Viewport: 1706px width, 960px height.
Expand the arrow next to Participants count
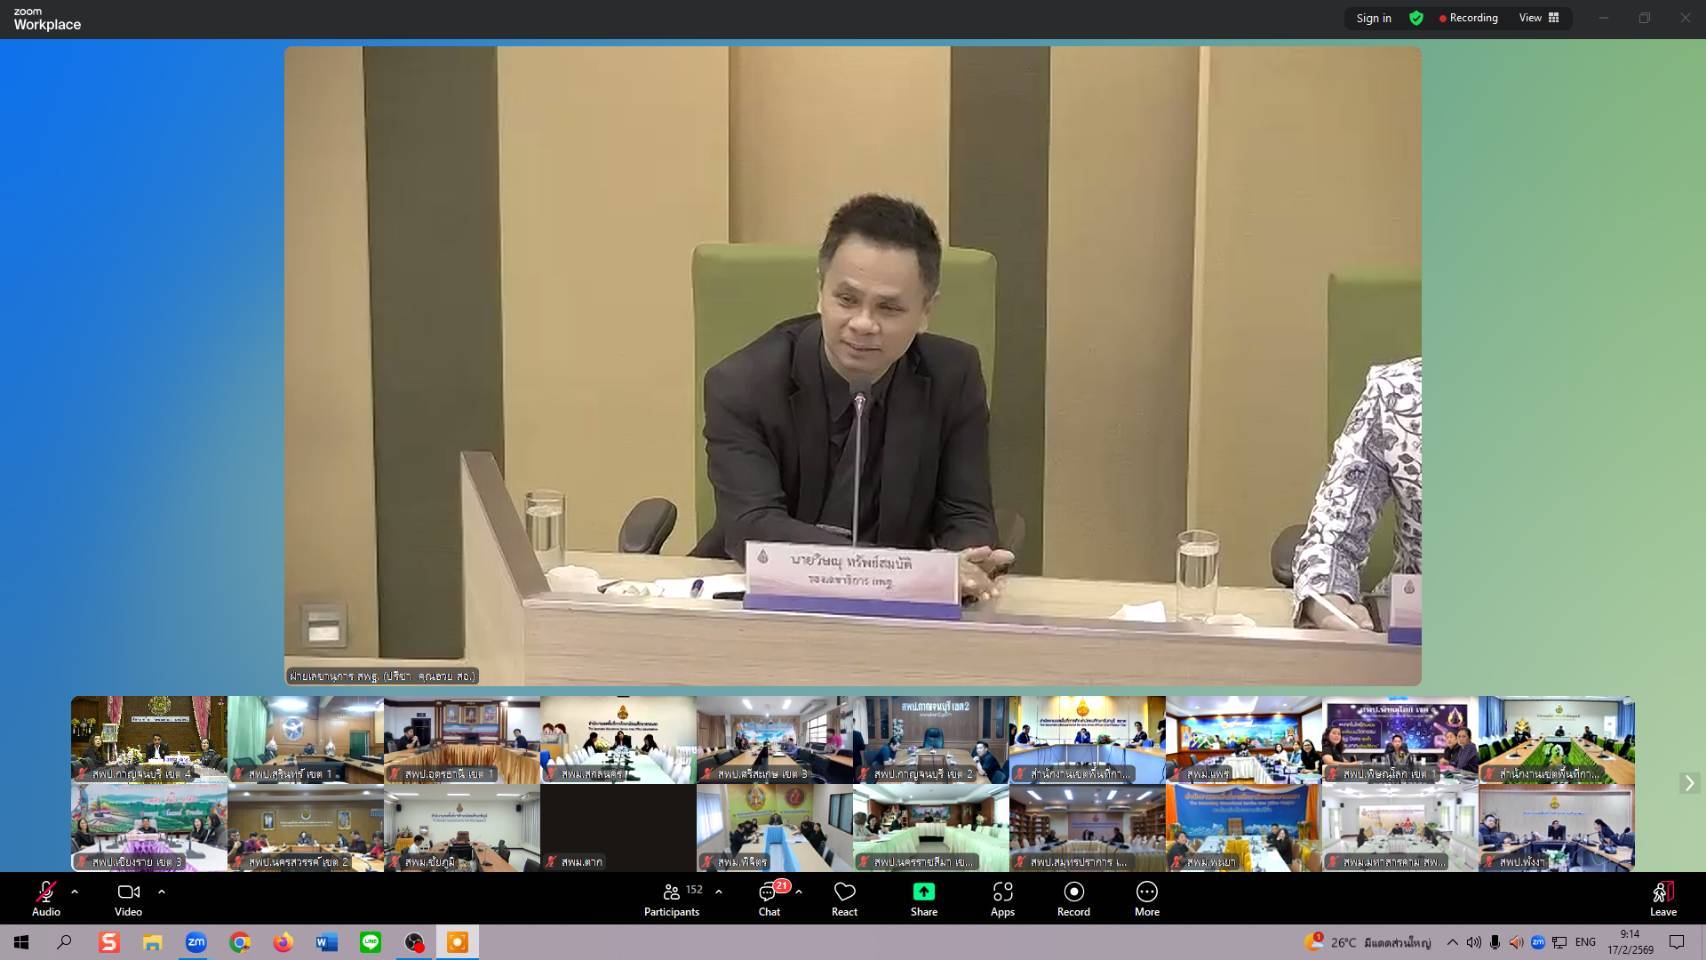(718, 892)
